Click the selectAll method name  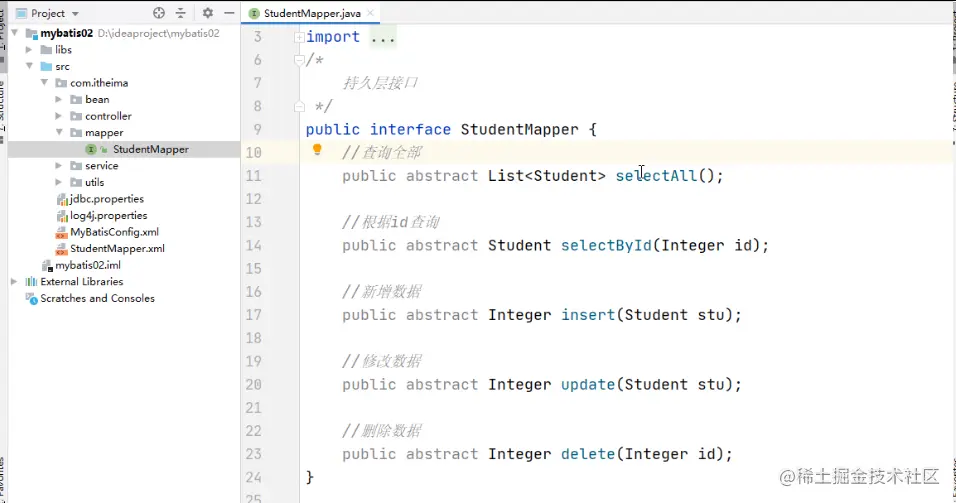click(x=656, y=176)
